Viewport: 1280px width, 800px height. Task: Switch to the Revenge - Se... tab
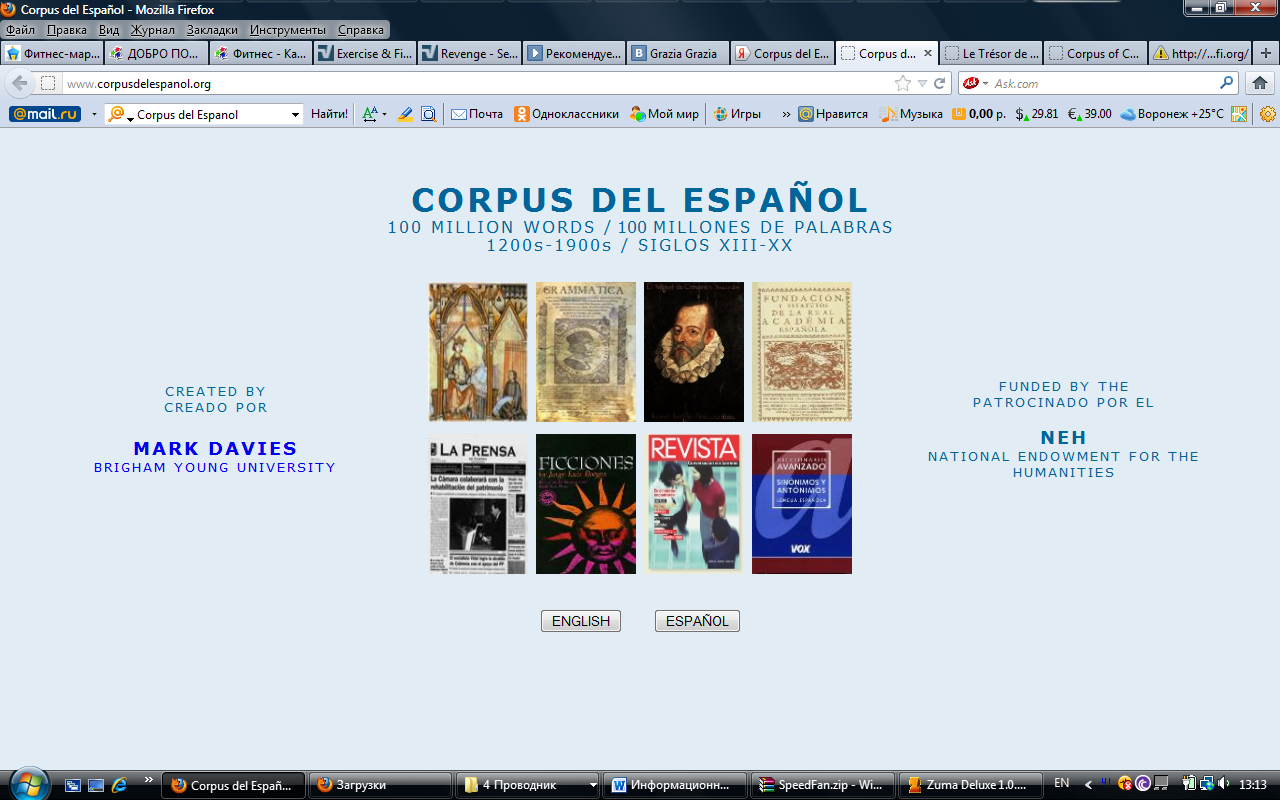coord(470,53)
